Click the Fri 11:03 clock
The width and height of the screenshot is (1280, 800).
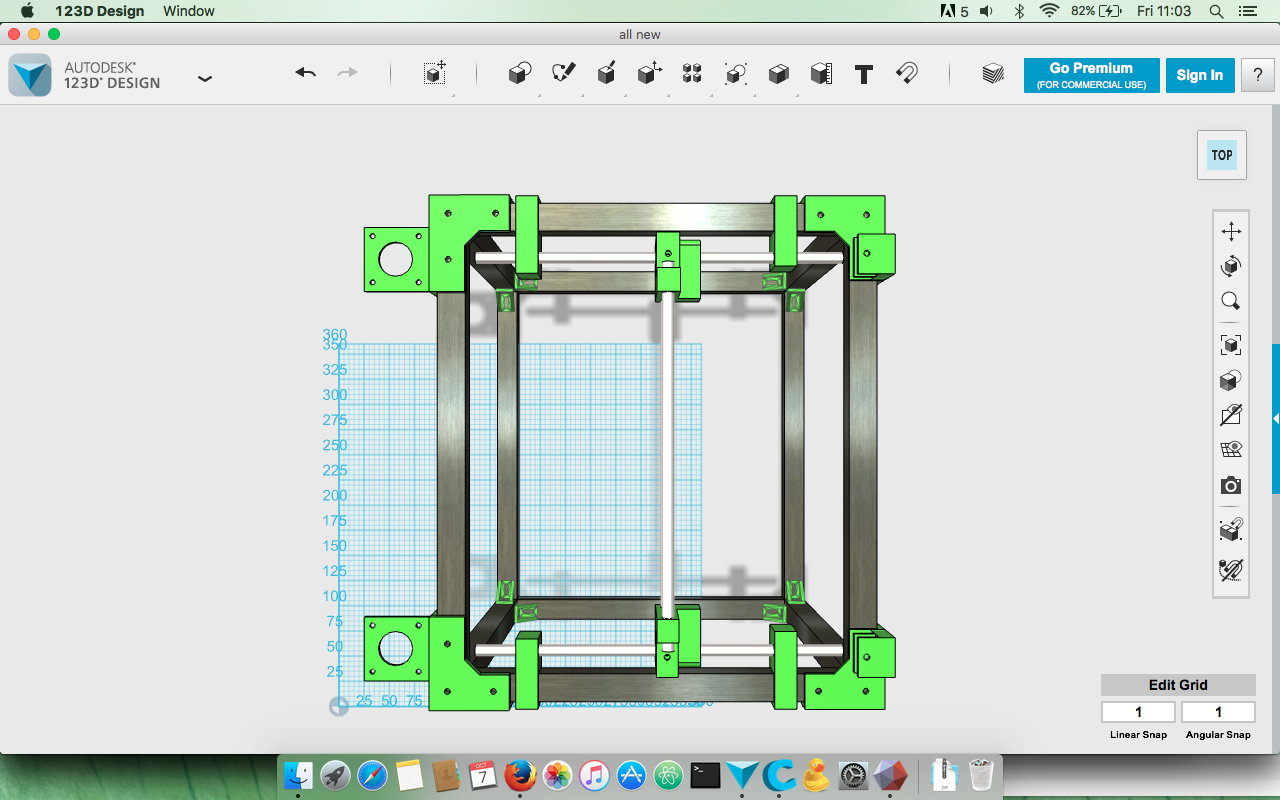(1164, 11)
